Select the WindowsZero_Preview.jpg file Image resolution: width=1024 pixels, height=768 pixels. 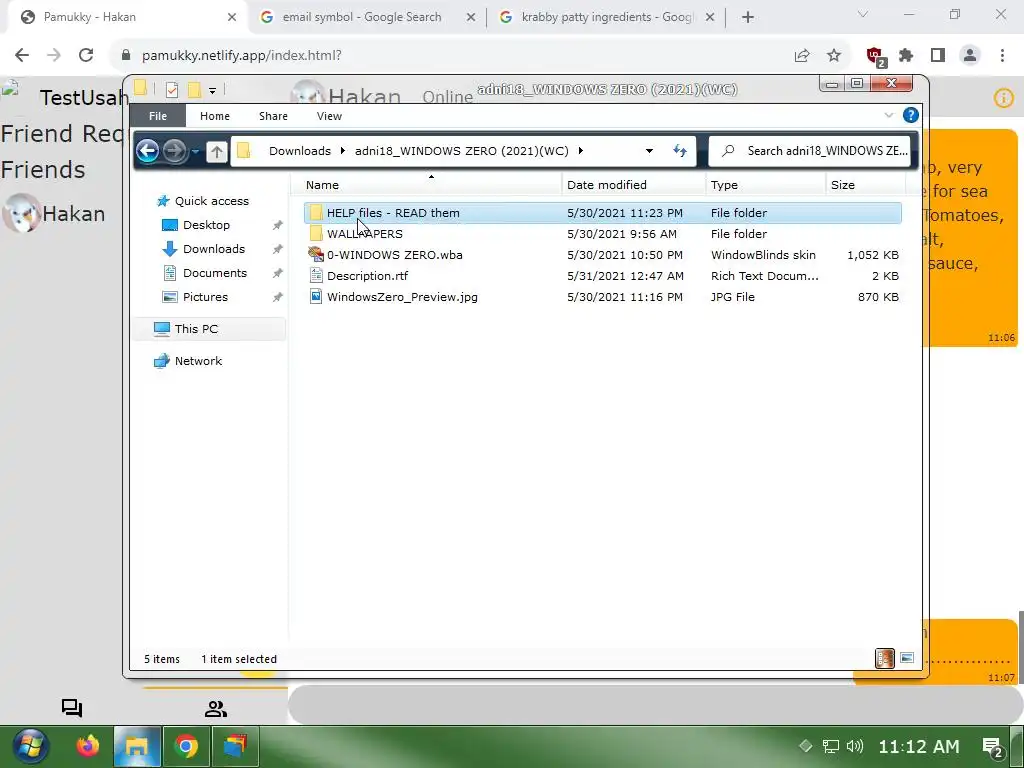[602, 296]
